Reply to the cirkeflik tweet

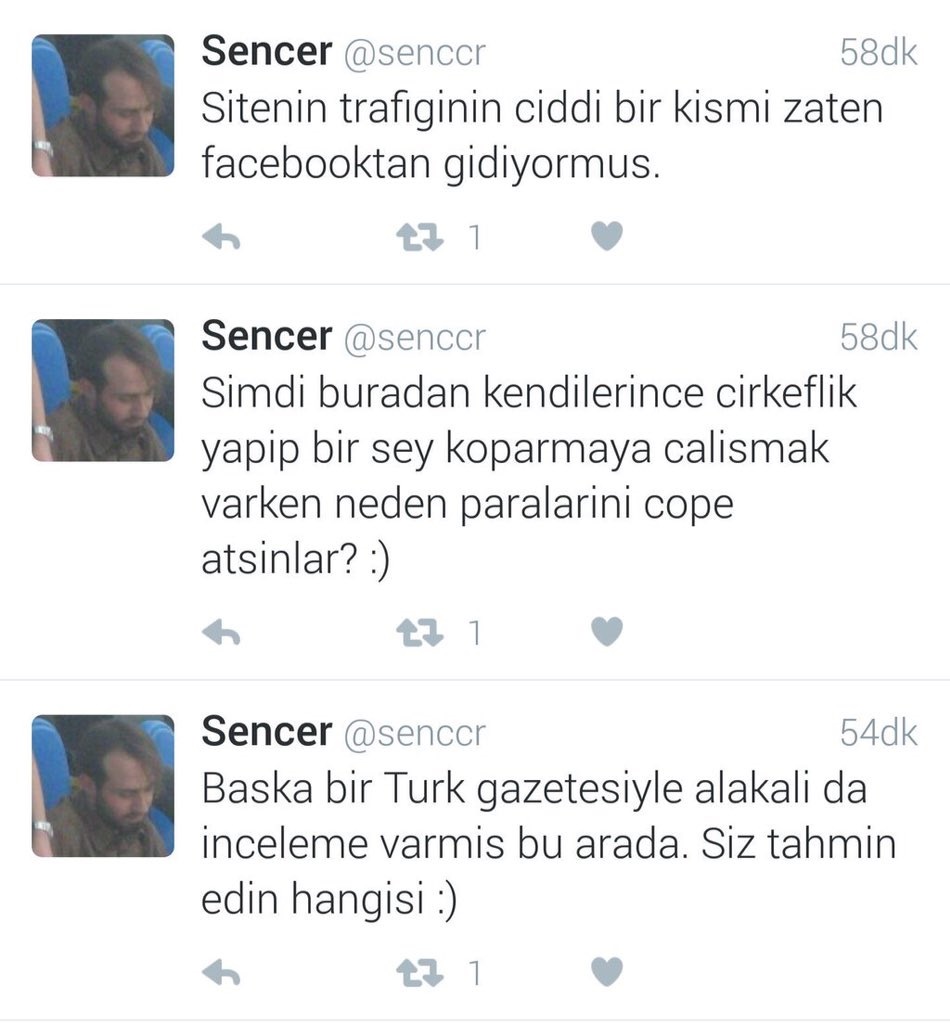[221, 632]
